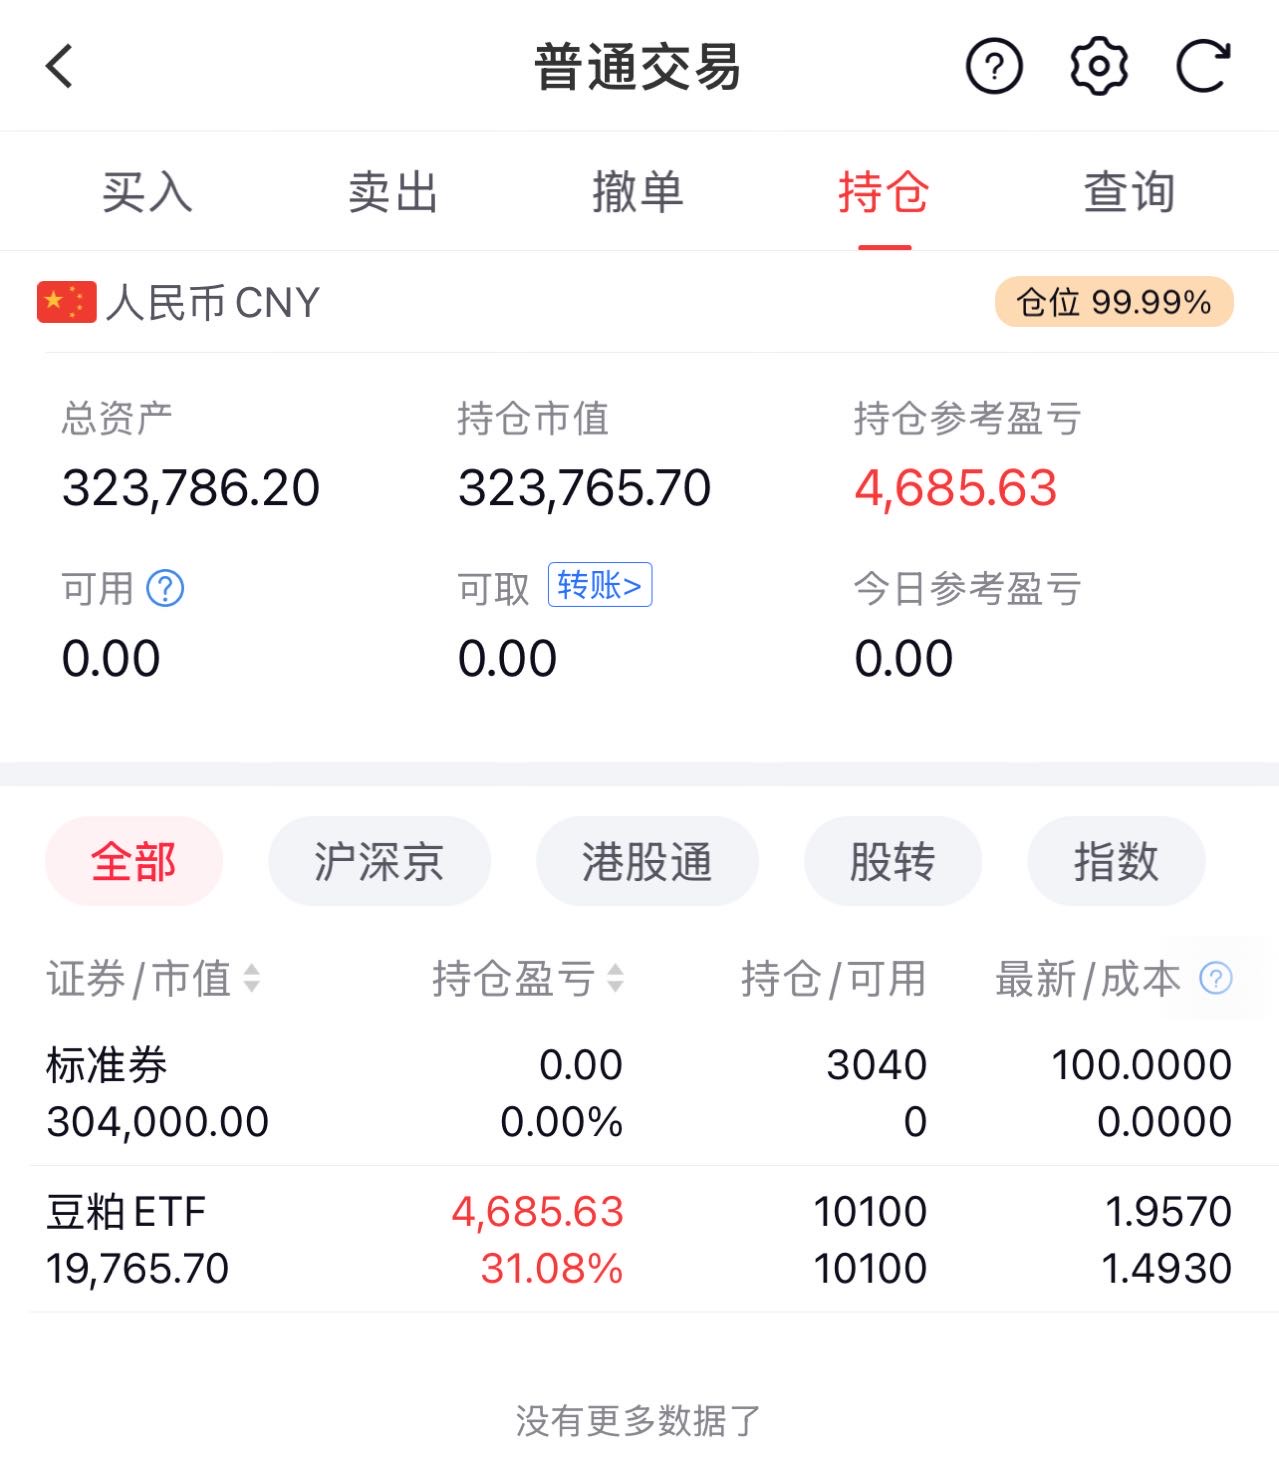
Task: Select the 沪深京 filter chip
Action: pyautogui.click(x=379, y=861)
